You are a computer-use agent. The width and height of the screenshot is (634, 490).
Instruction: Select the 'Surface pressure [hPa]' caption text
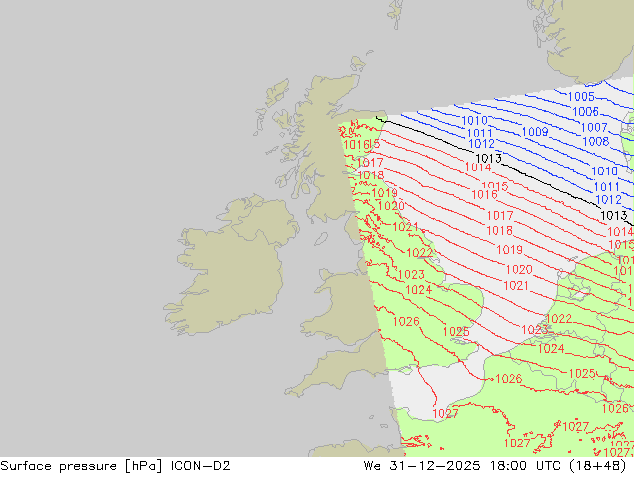pyautogui.click(x=81, y=466)
